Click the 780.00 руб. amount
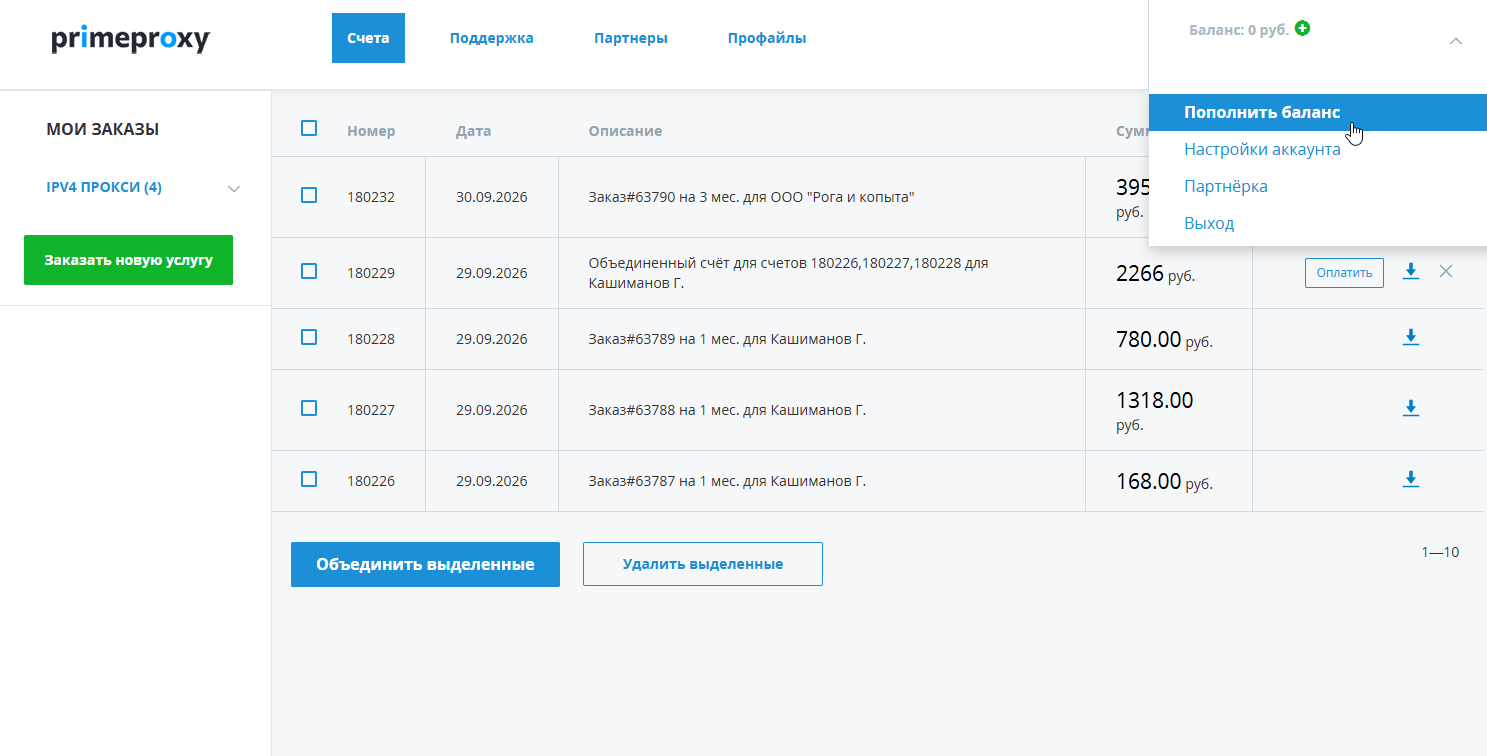 [1164, 339]
